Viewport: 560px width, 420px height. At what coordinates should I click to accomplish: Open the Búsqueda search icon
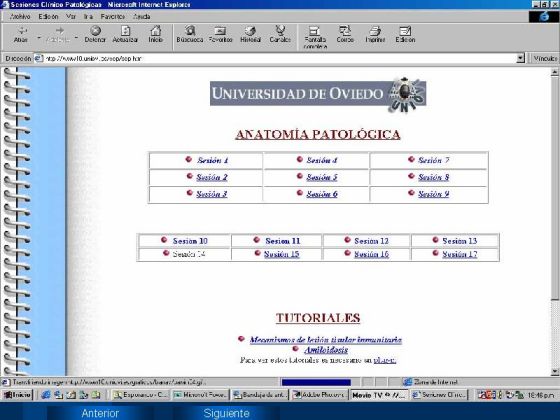190,31
